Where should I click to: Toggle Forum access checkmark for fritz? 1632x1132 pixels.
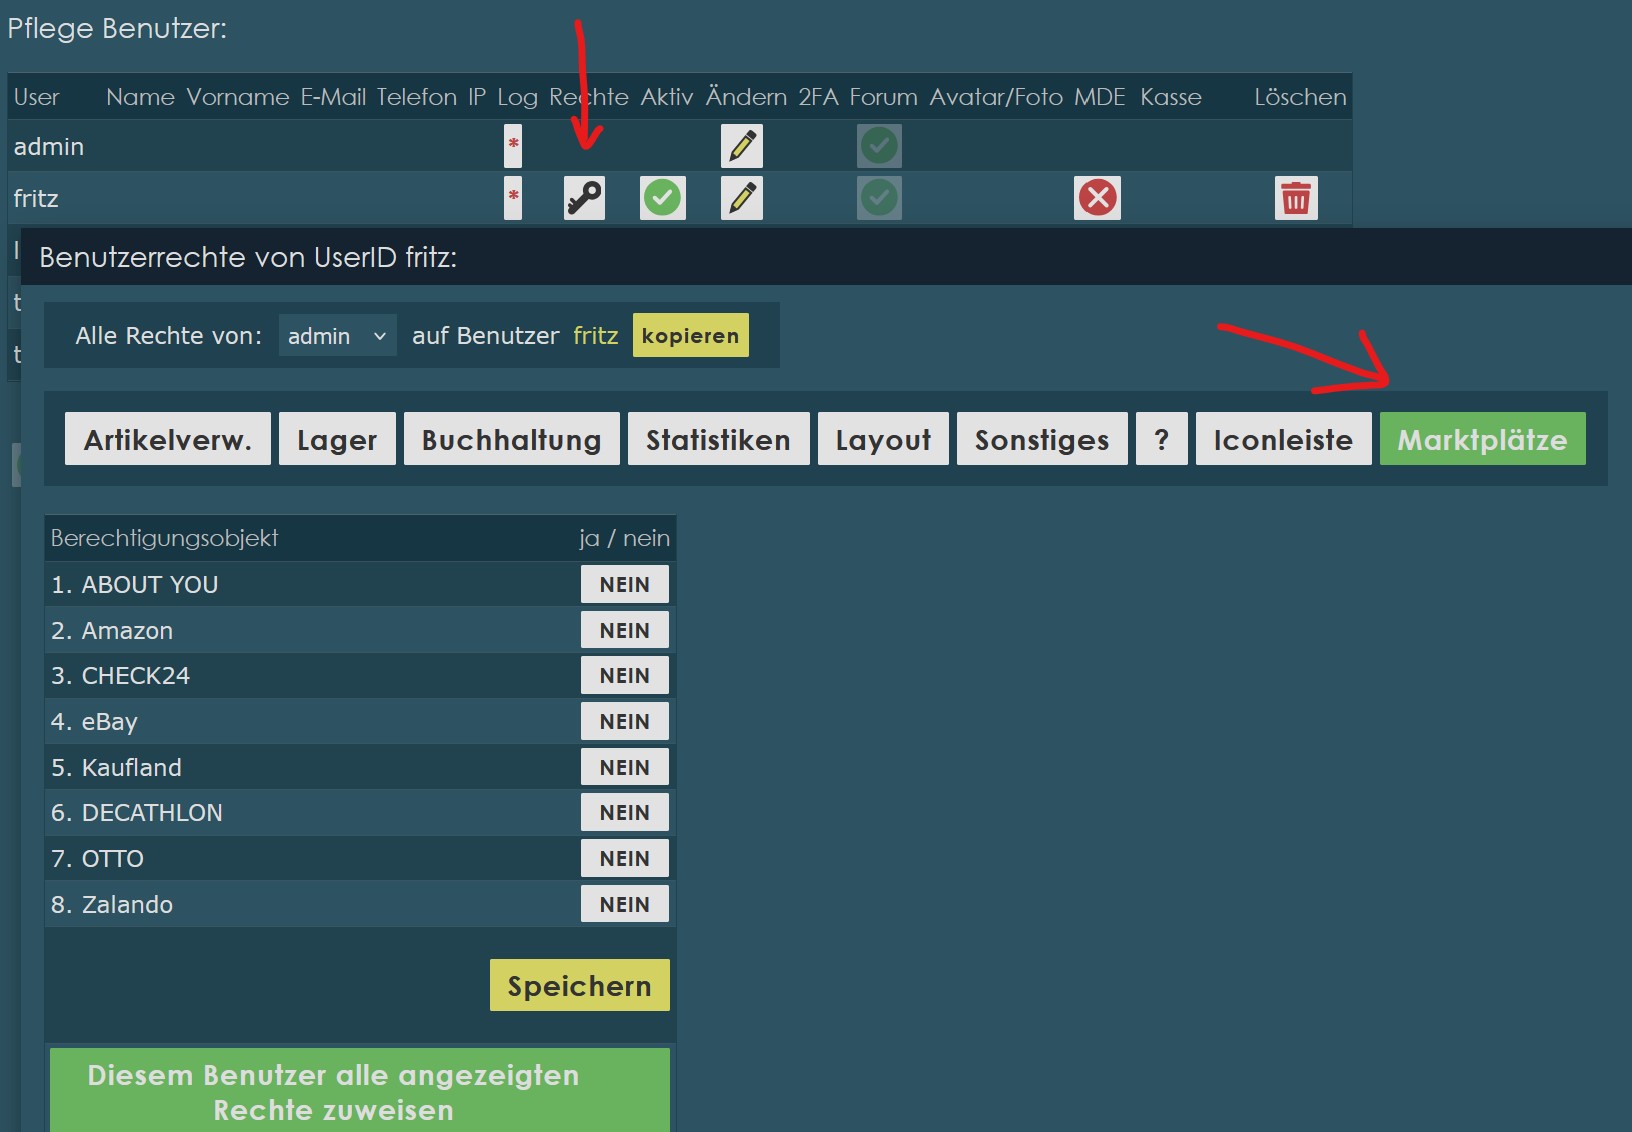coord(879,198)
